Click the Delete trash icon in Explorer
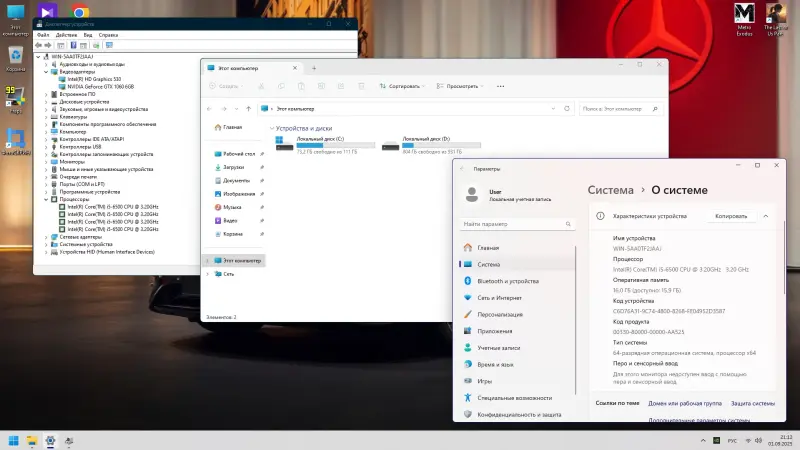The height and width of the screenshot is (450, 800). (x=361, y=86)
